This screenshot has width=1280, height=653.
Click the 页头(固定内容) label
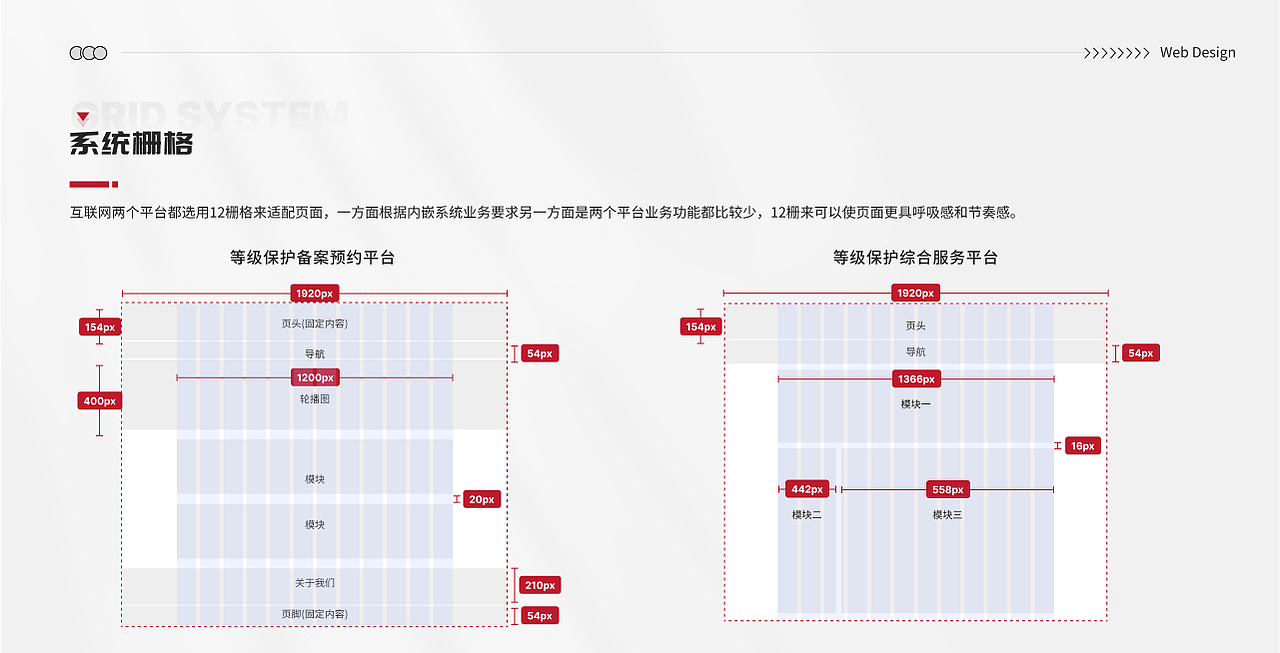click(x=315, y=324)
